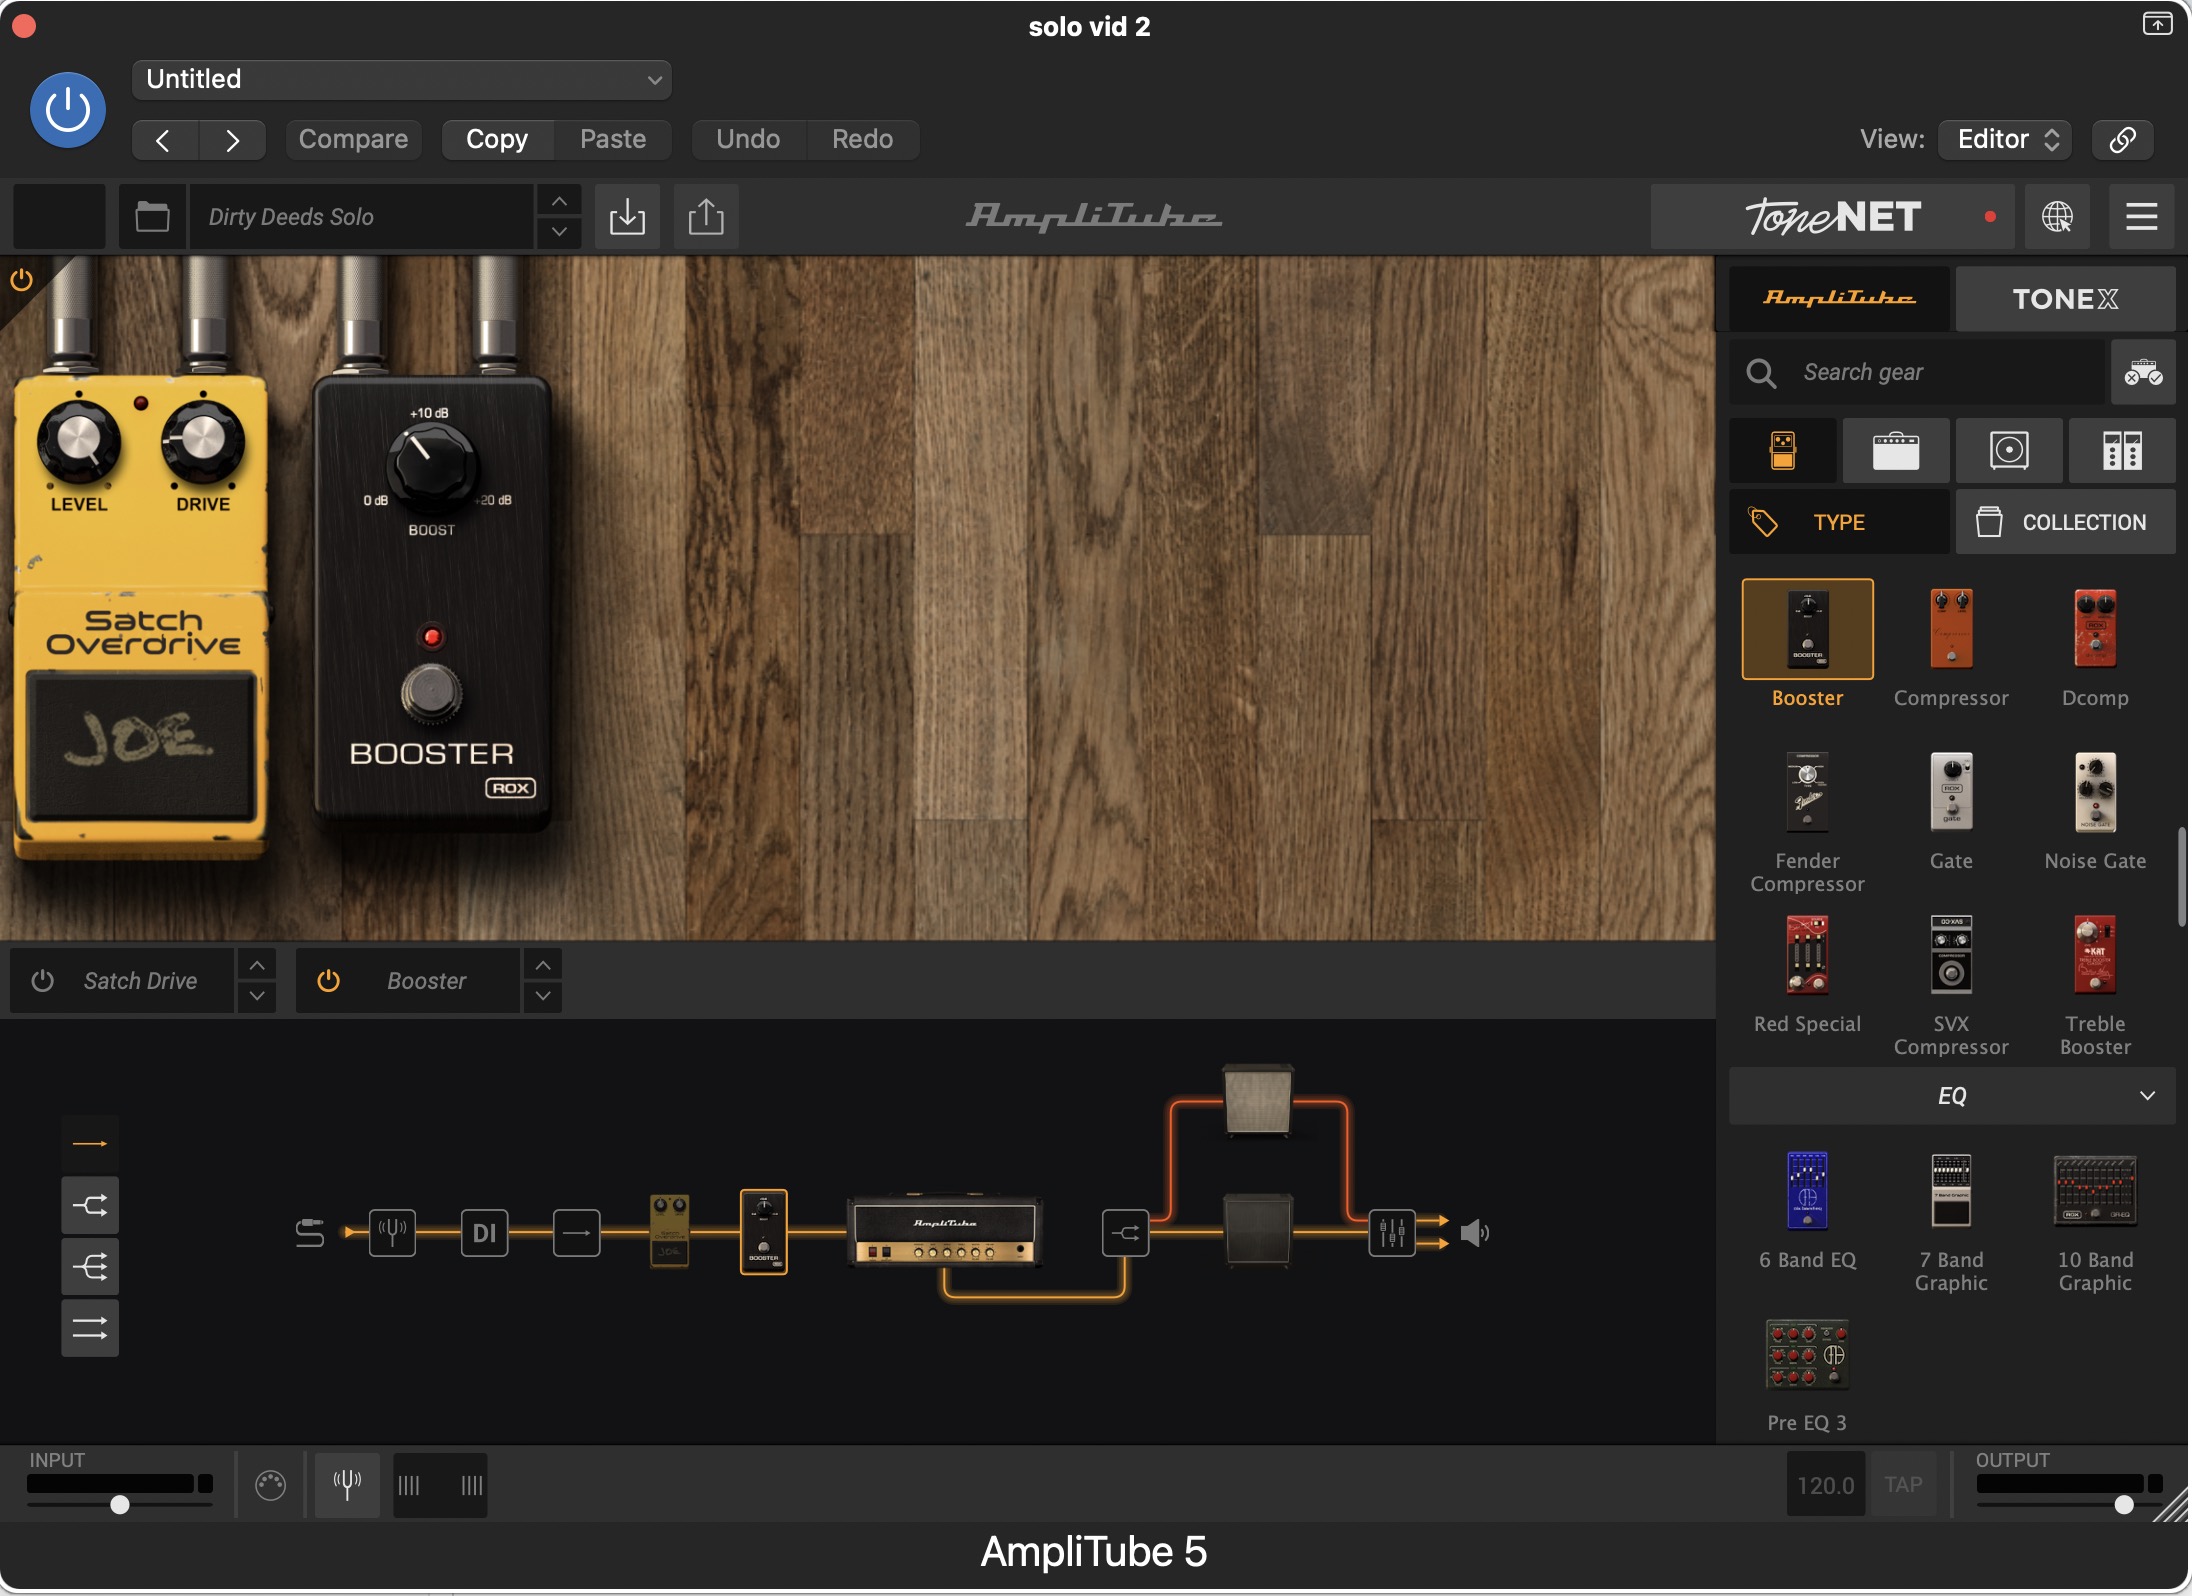2192x1596 pixels.
Task: Switch to the TONEX tab
Action: point(2064,299)
